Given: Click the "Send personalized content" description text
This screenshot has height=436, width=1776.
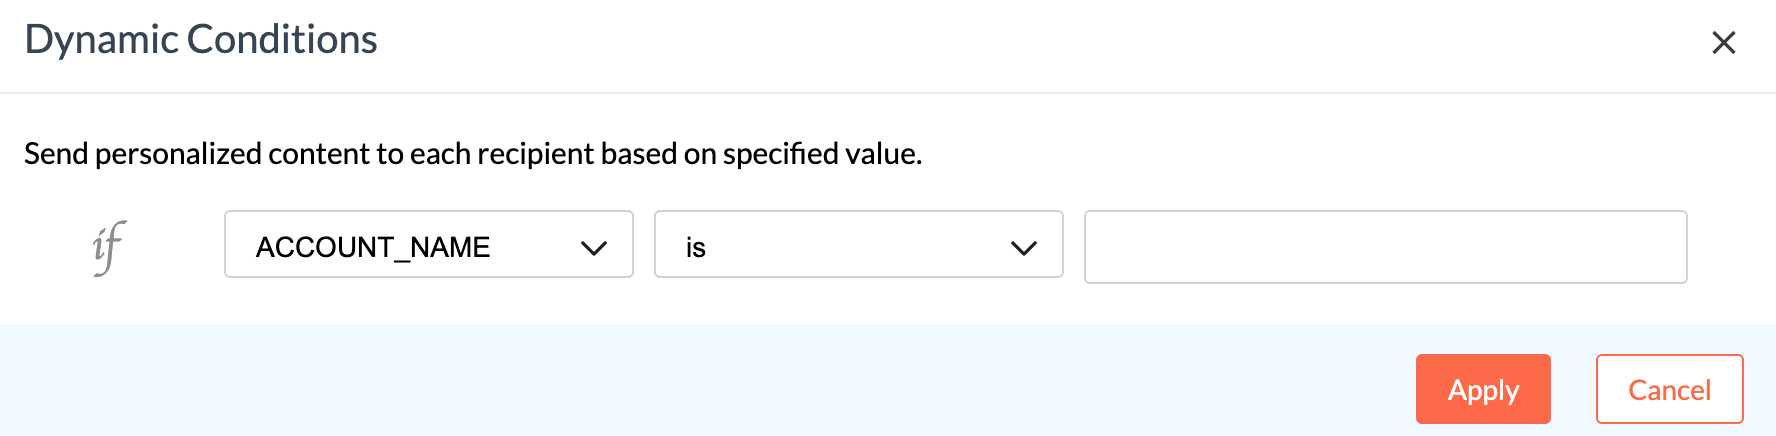Looking at the screenshot, I should (473, 154).
